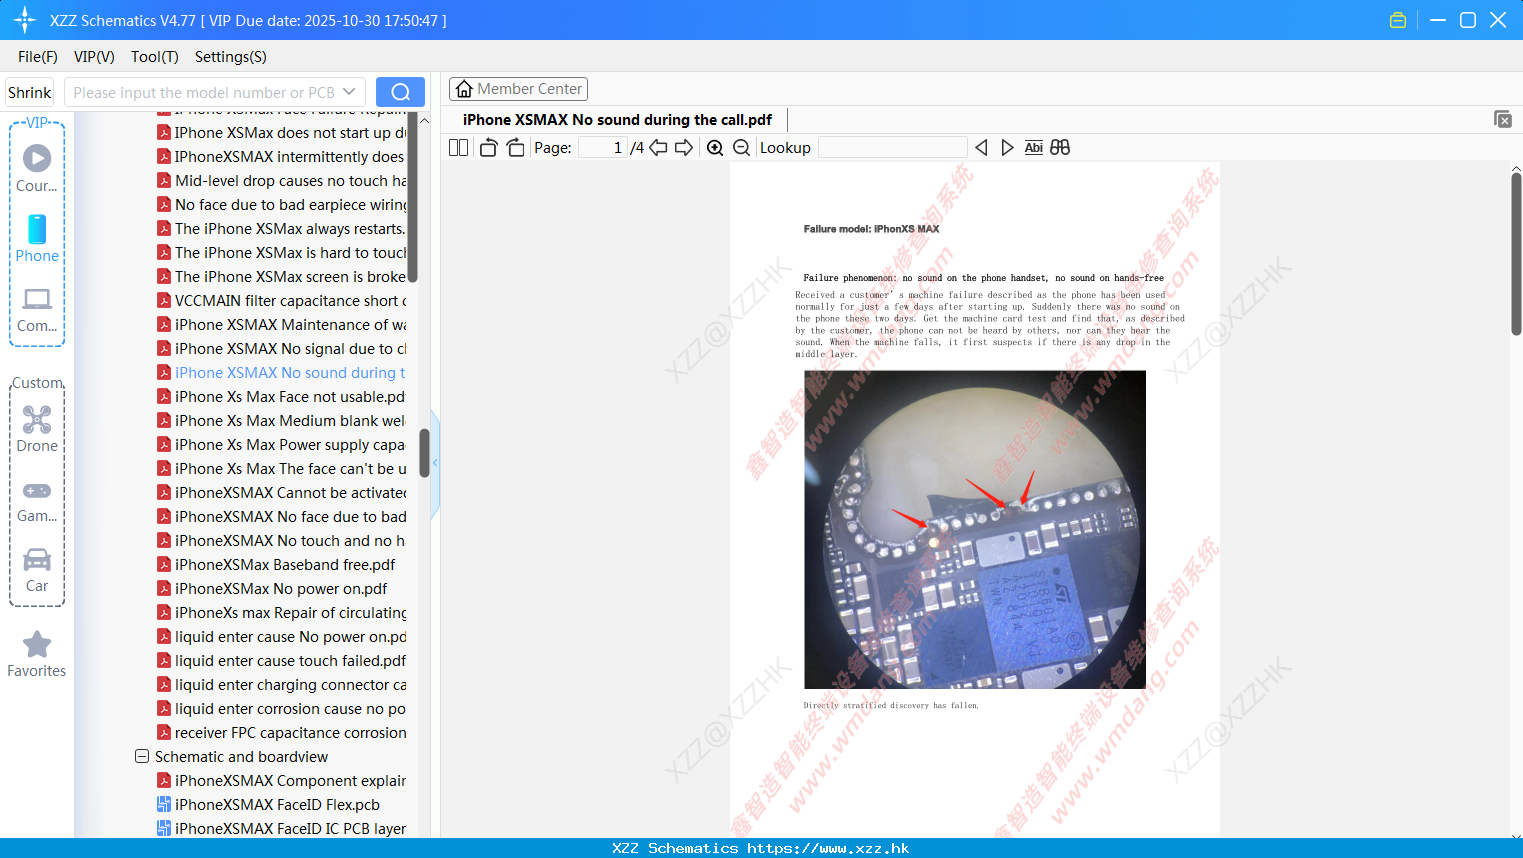Select the Computer category icon

coord(37,309)
